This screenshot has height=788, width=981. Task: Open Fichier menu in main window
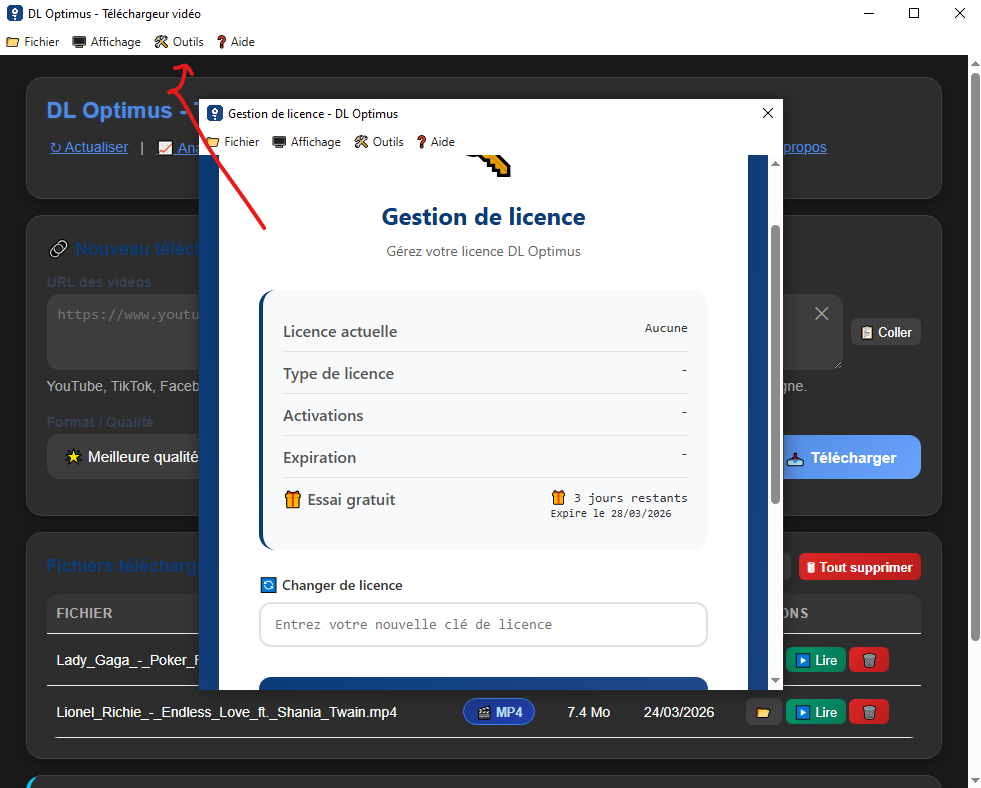click(x=33, y=42)
